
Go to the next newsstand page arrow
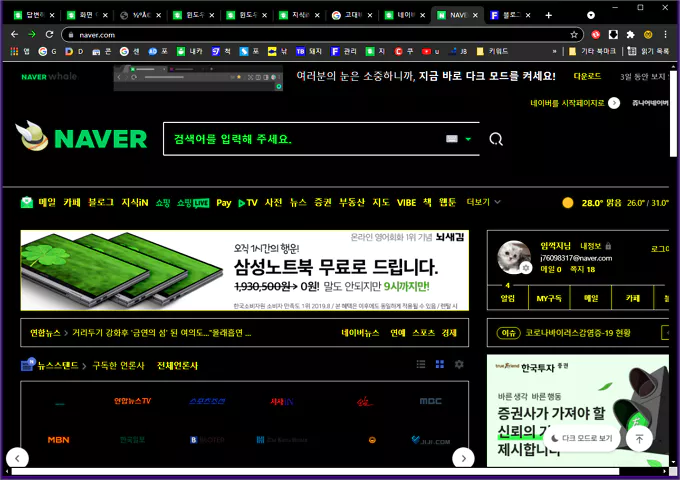point(464,458)
